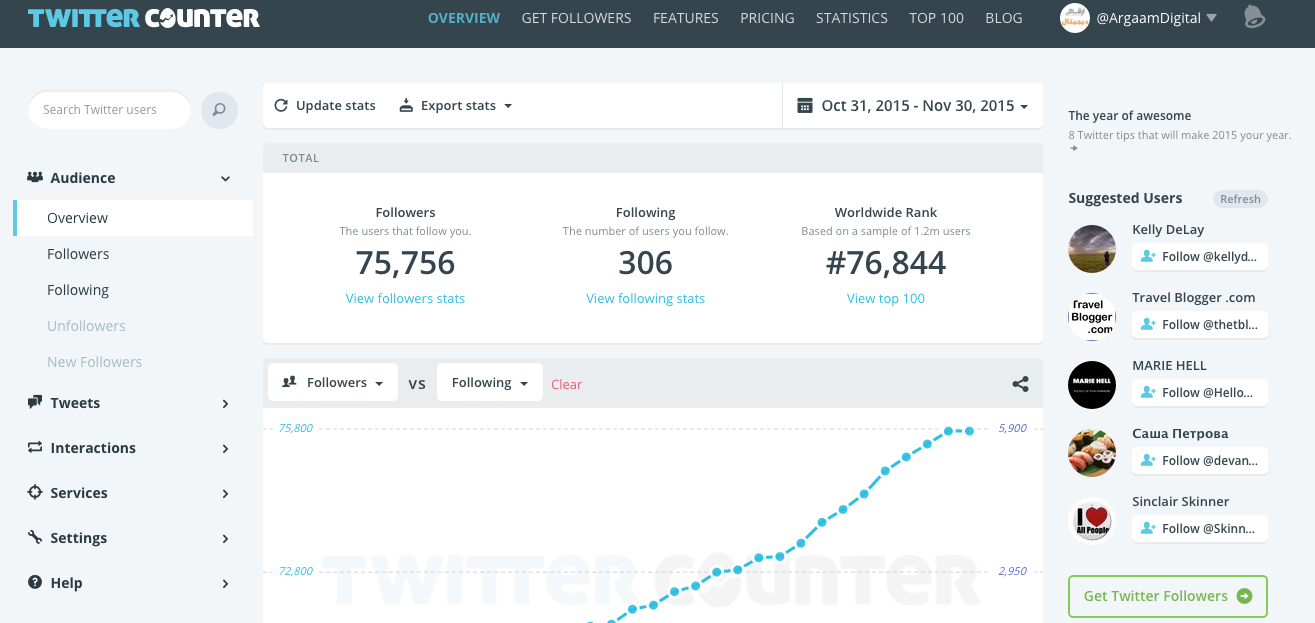Click the red Clear link
Screen dimensions: 1315x623
coord(566,384)
